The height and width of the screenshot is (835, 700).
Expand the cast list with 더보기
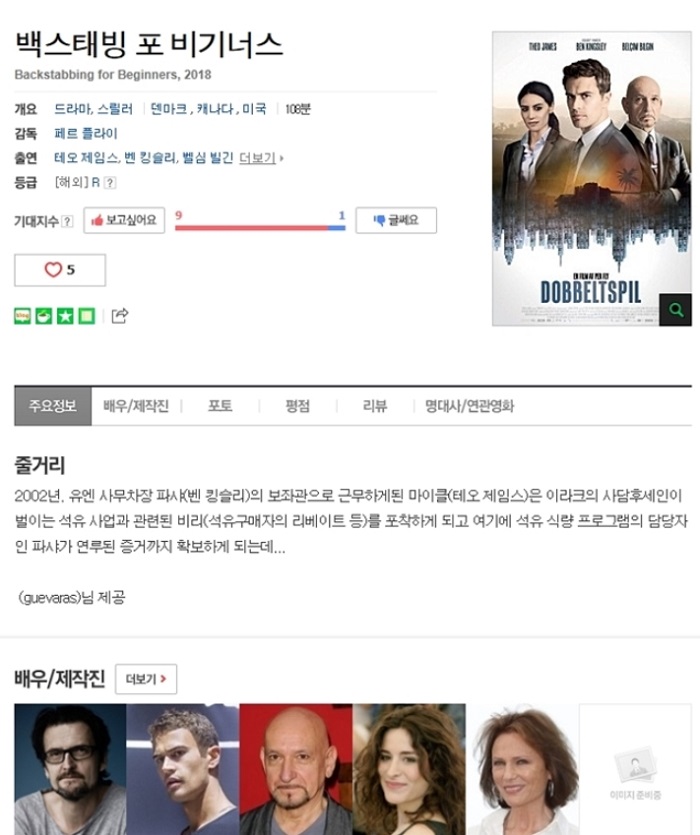261,158
